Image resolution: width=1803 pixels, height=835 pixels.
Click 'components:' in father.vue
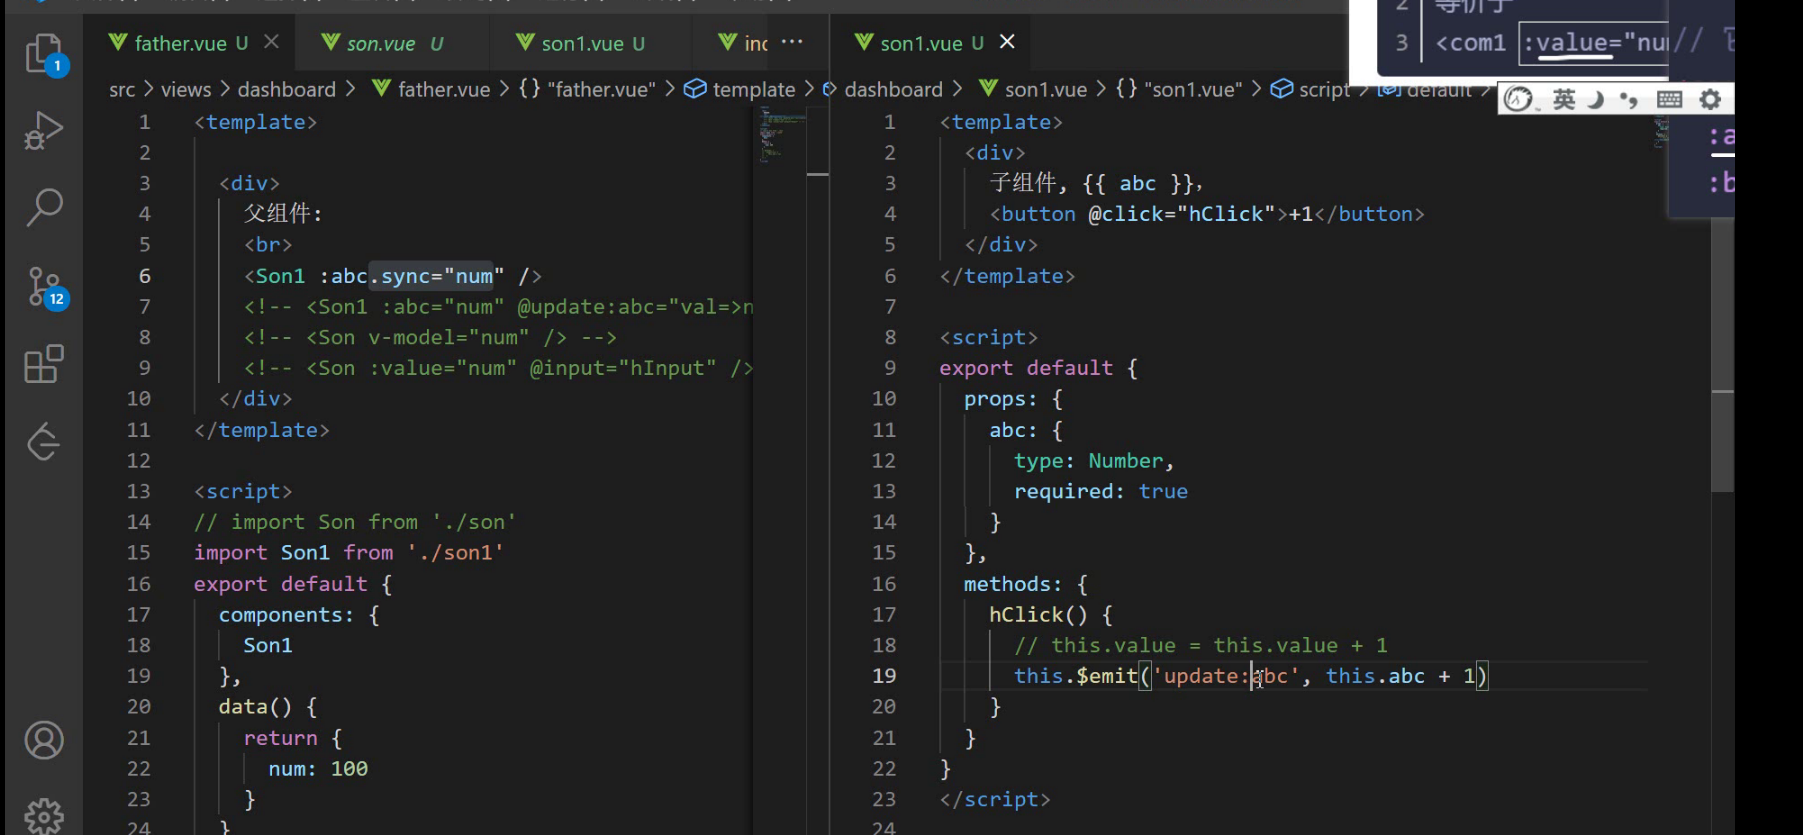pos(286,615)
